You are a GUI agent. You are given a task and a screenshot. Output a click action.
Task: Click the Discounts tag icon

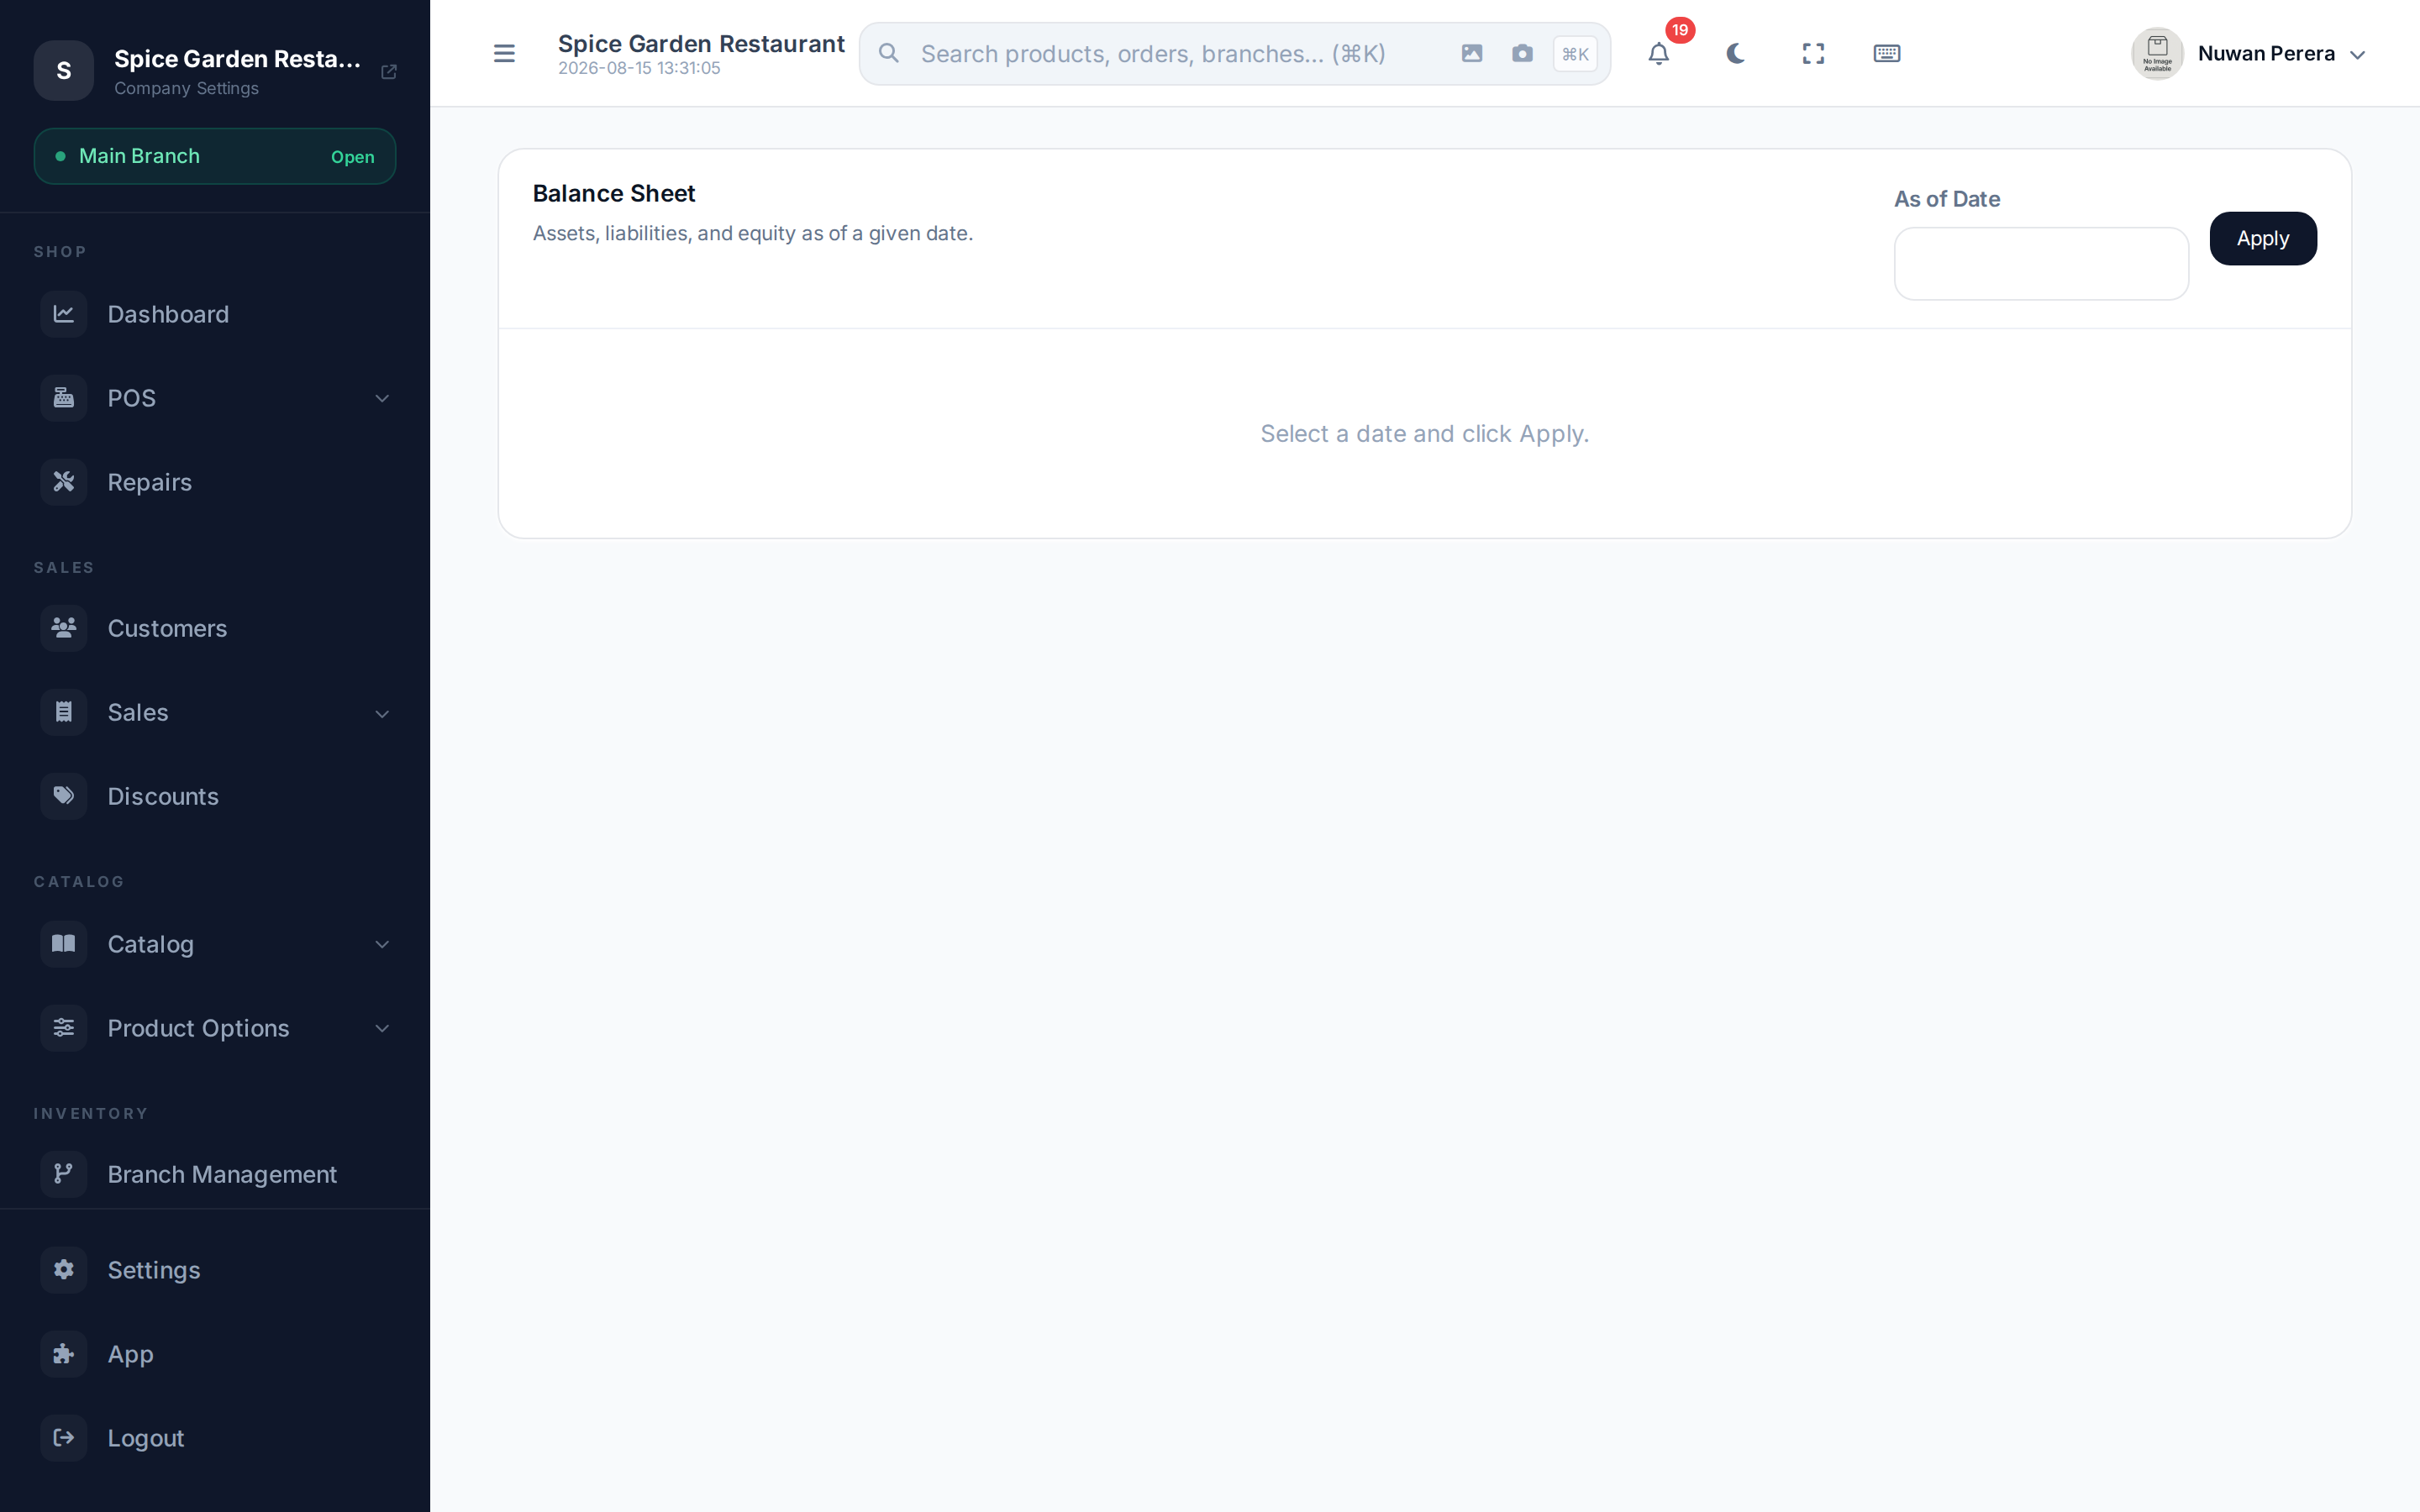(64, 796)
